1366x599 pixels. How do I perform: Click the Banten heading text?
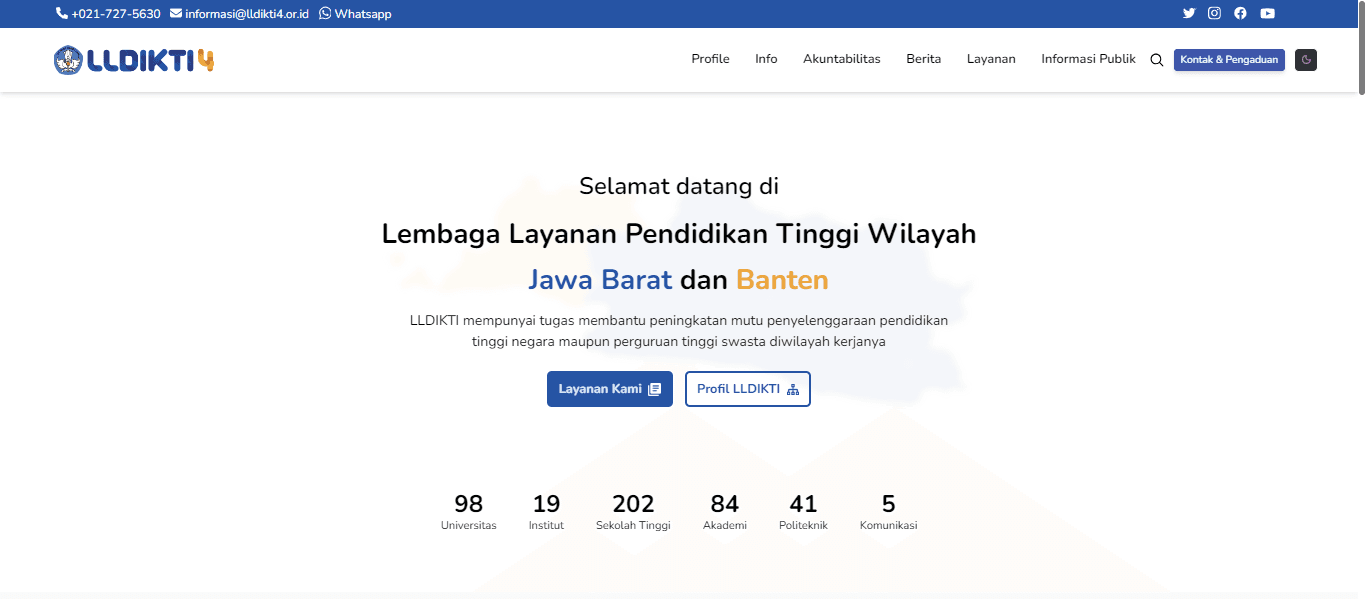click(782, 279)
